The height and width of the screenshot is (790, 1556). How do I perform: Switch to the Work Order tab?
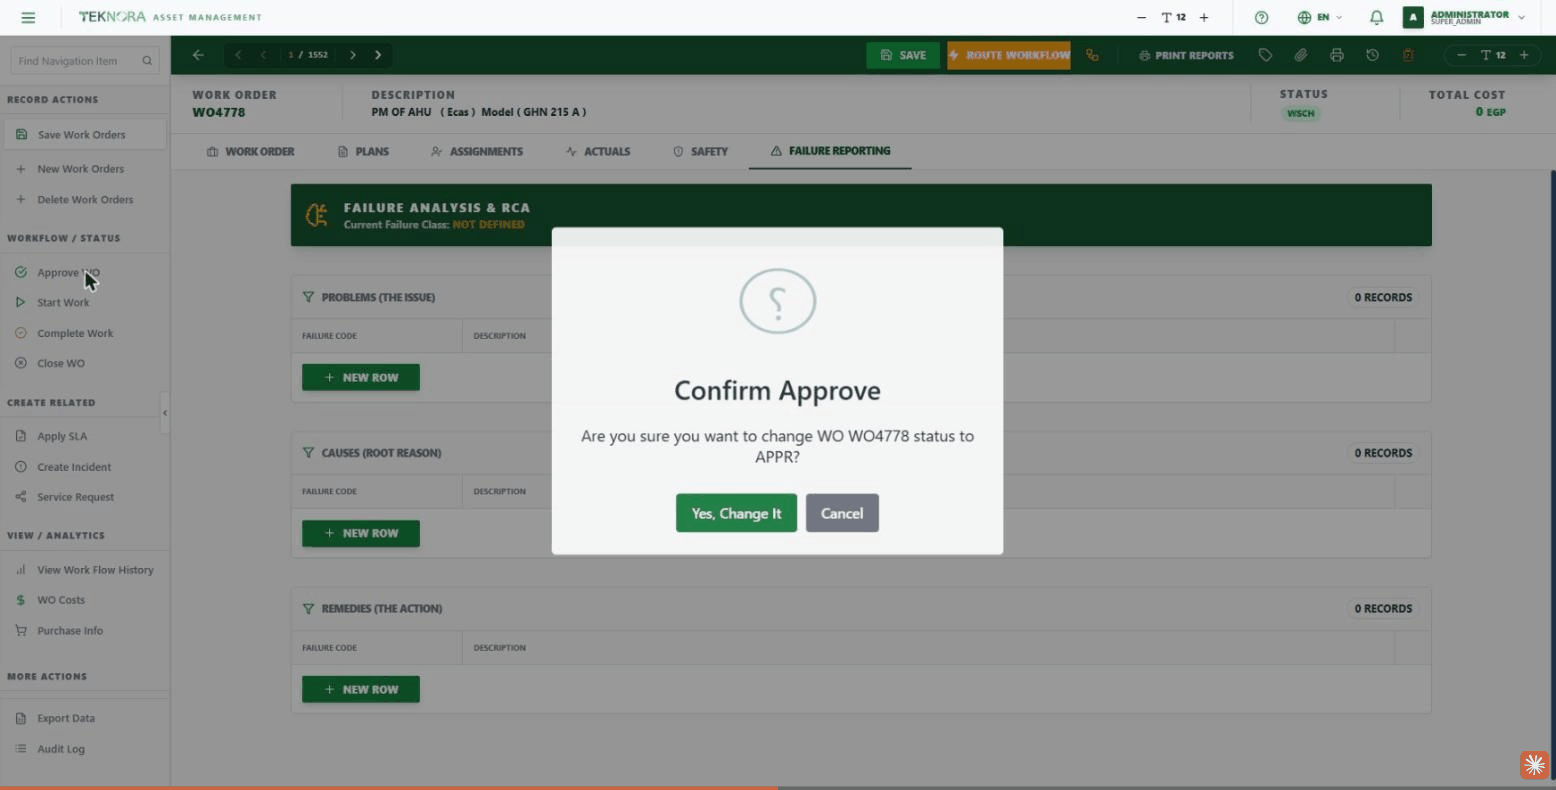[250, 152]
